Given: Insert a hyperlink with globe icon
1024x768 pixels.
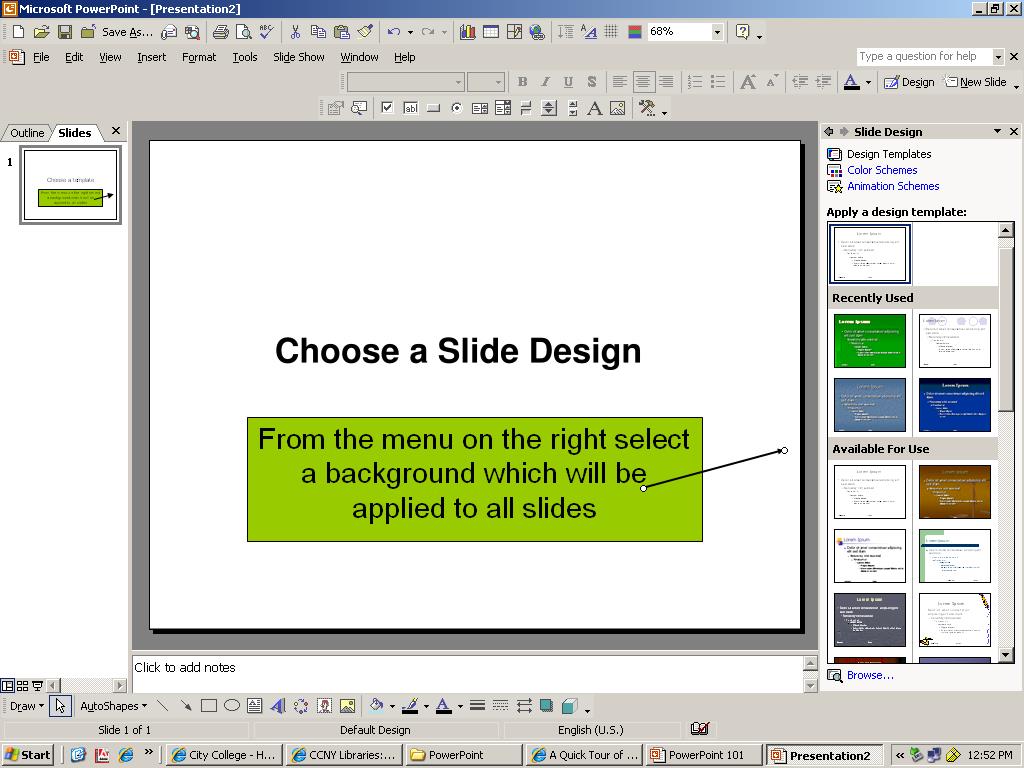Looking at the screenshot, I should (537, 31).
